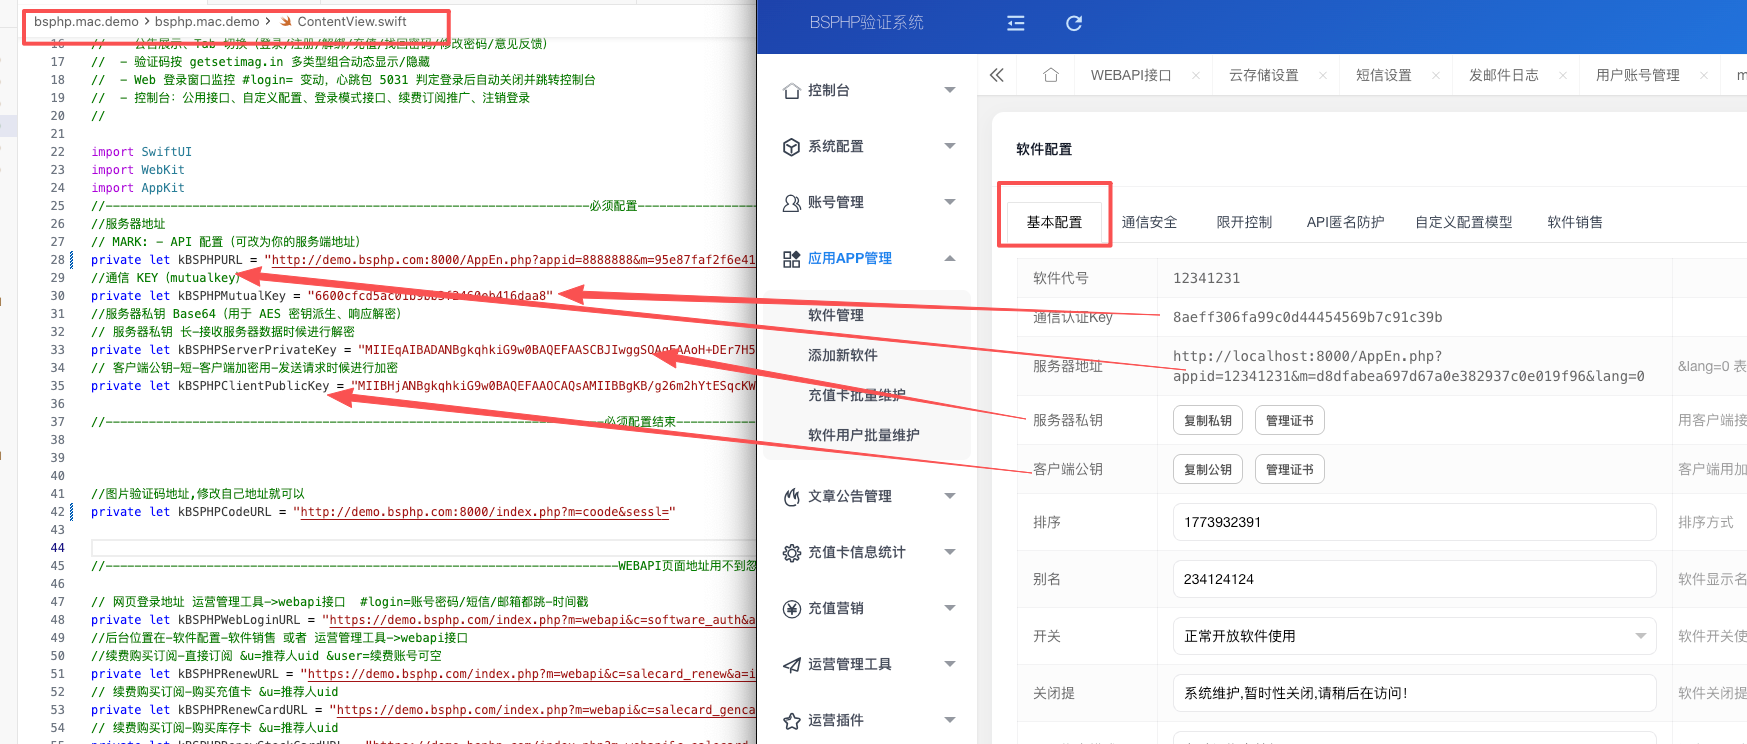Open the 用户账号管理 page tab

pos(1637,76)
